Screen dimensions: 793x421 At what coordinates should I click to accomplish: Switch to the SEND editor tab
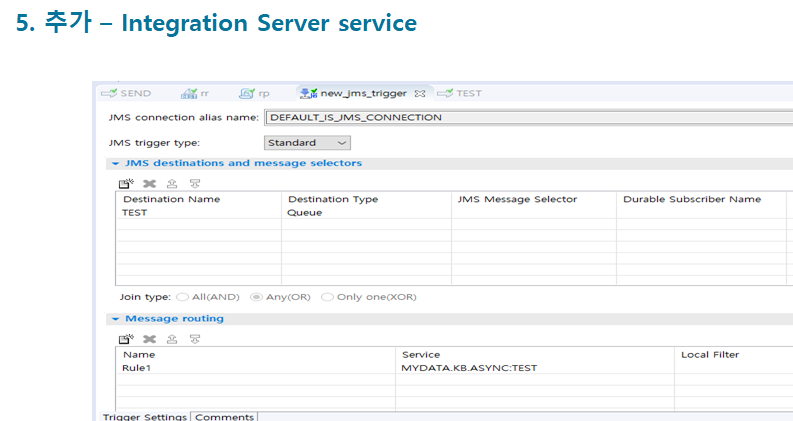point(126,93)
